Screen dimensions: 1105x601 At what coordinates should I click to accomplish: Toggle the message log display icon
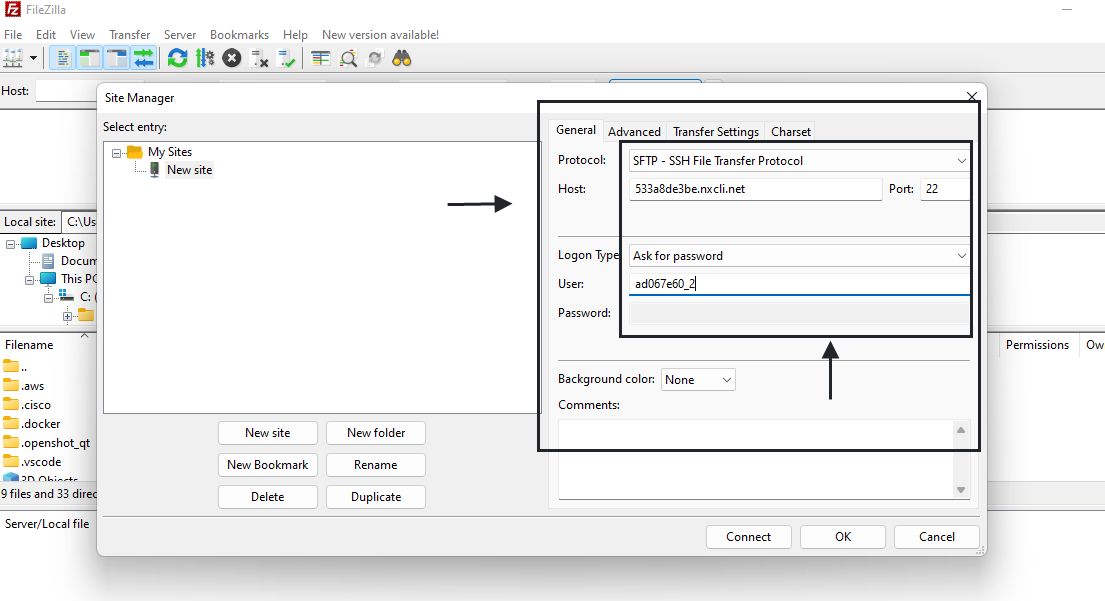pyautogui.click(x=63, y=58)
